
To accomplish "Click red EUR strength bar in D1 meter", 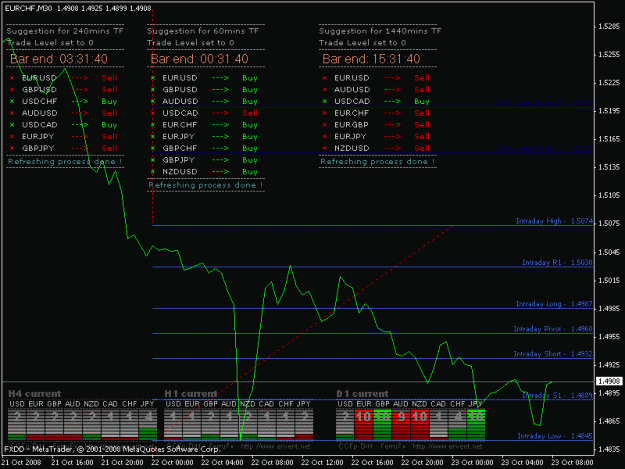I will (x=364, y=424).
